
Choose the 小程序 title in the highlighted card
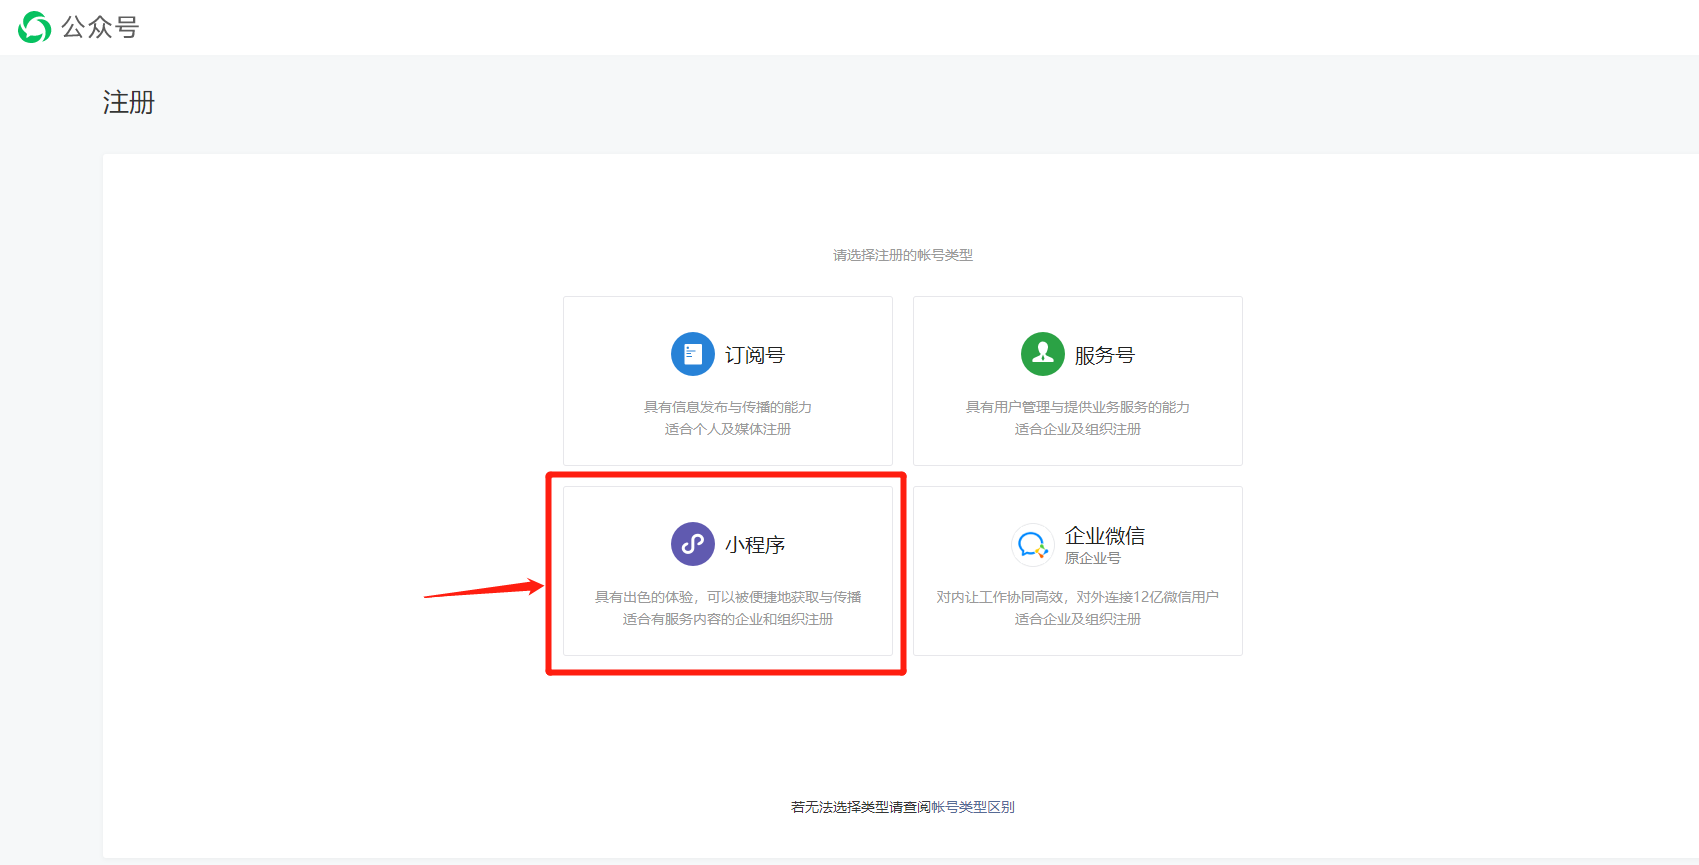pos(755,545)
